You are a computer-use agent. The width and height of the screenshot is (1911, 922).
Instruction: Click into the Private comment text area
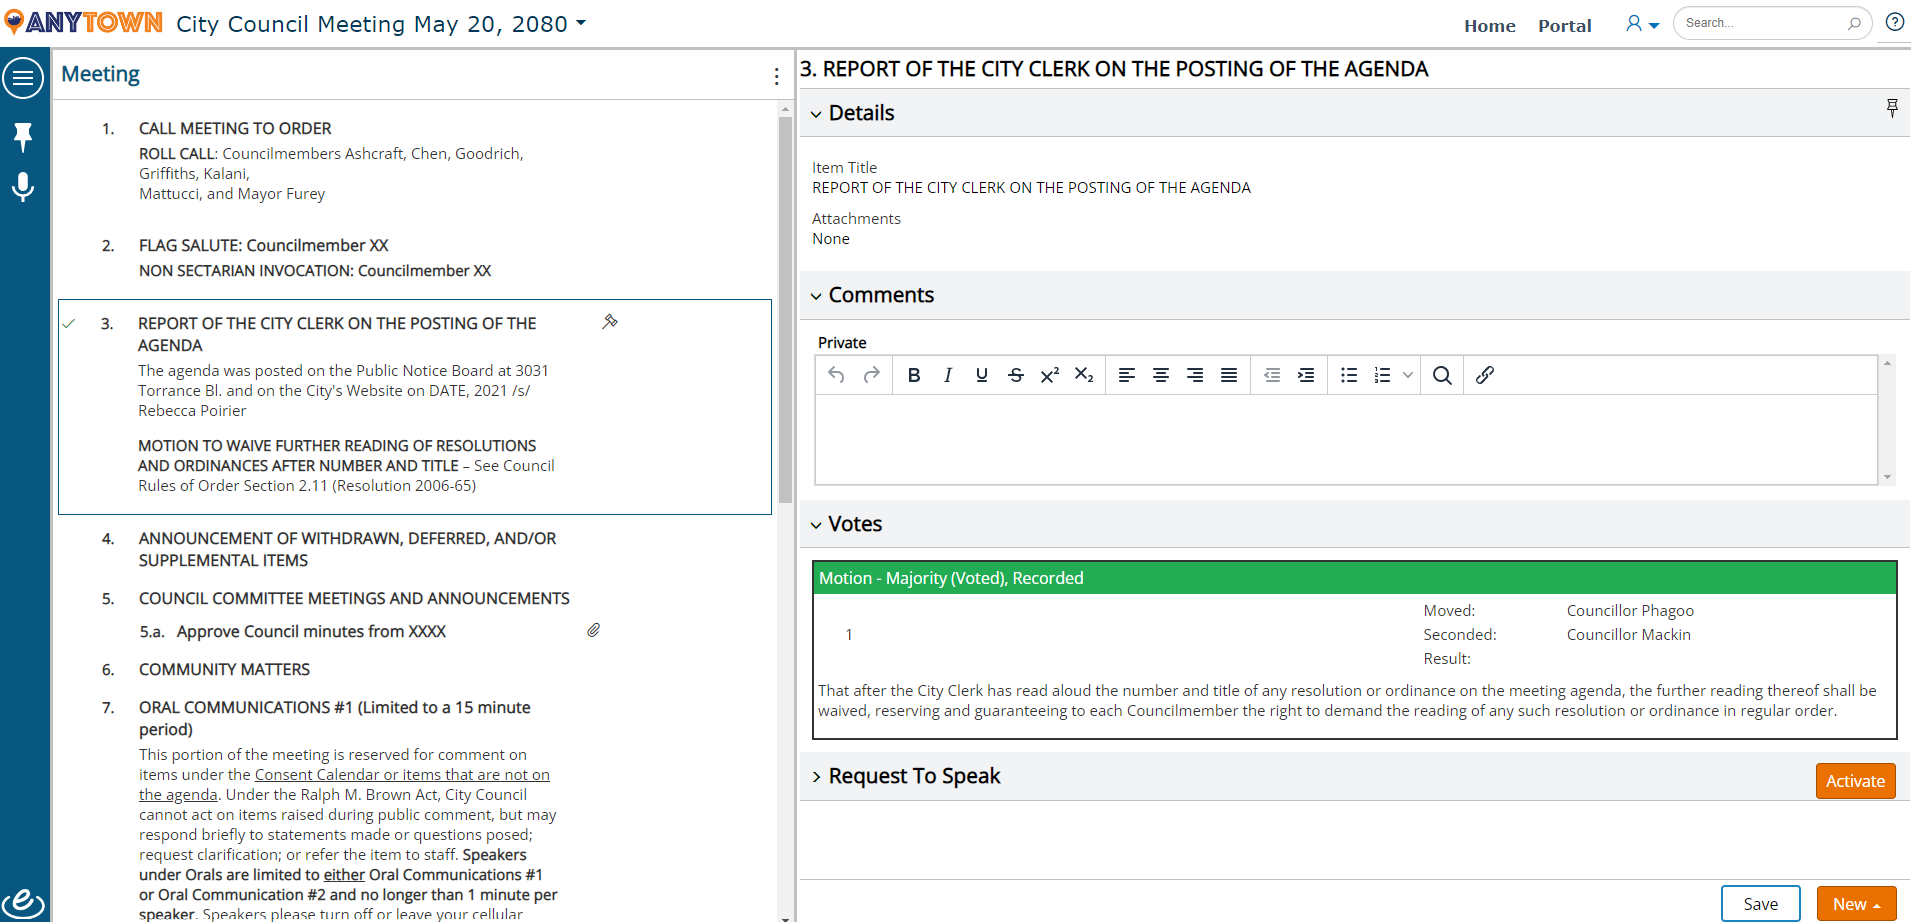[1346, 439]
